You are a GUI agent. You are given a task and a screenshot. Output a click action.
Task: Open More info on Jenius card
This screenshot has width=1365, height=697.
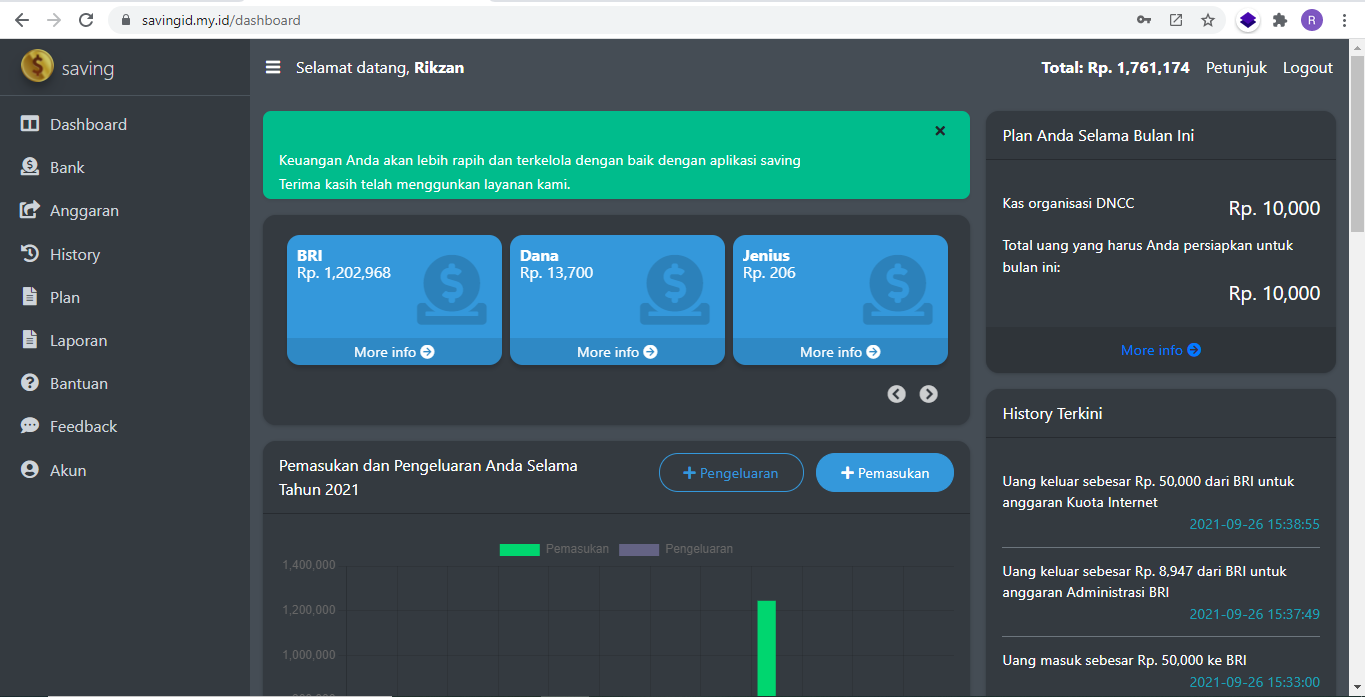(840, 352)
